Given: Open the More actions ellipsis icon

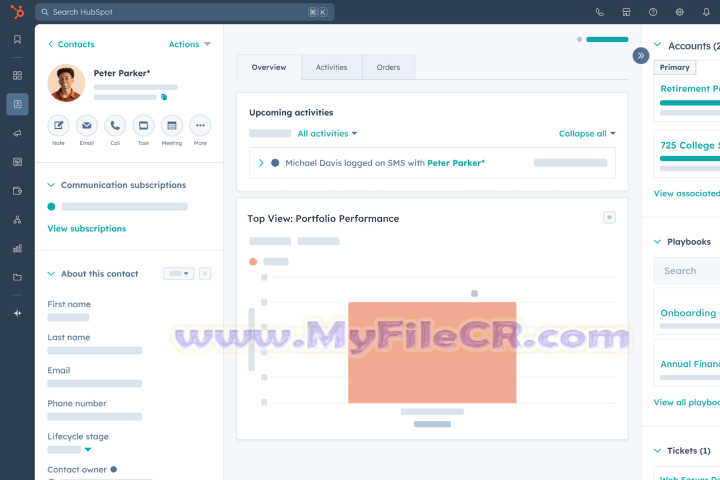Looking at the screenshot, I should [x=200, y=125].
